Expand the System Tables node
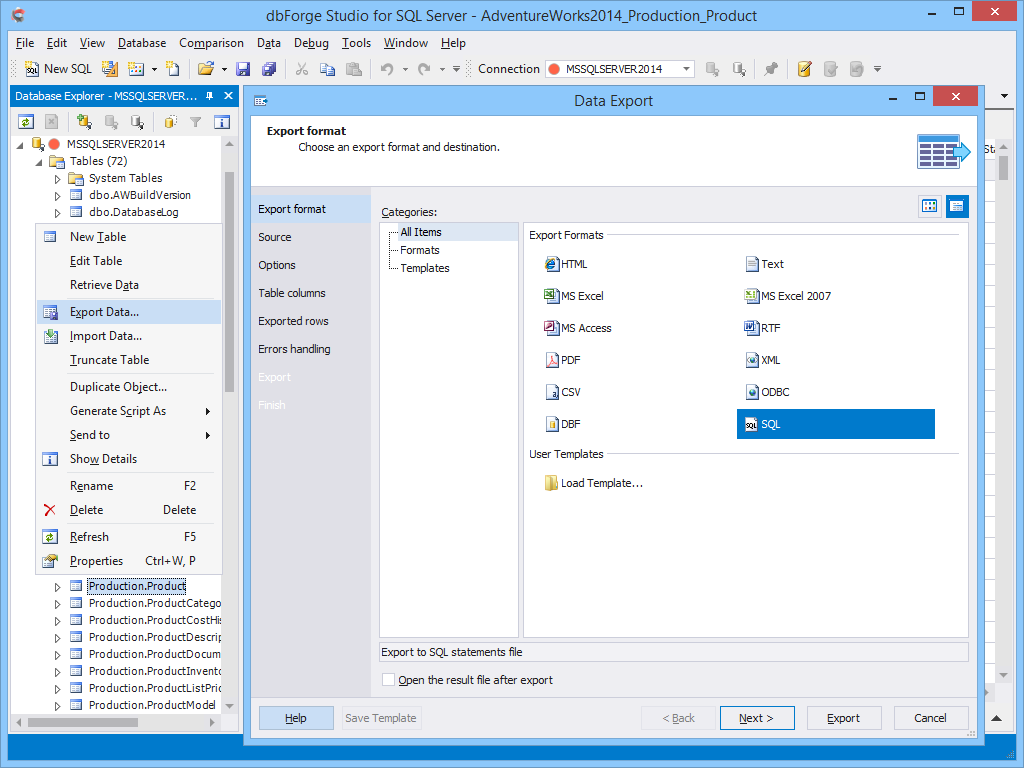The width and height of the screenshot is (1024, 768). 57,178
